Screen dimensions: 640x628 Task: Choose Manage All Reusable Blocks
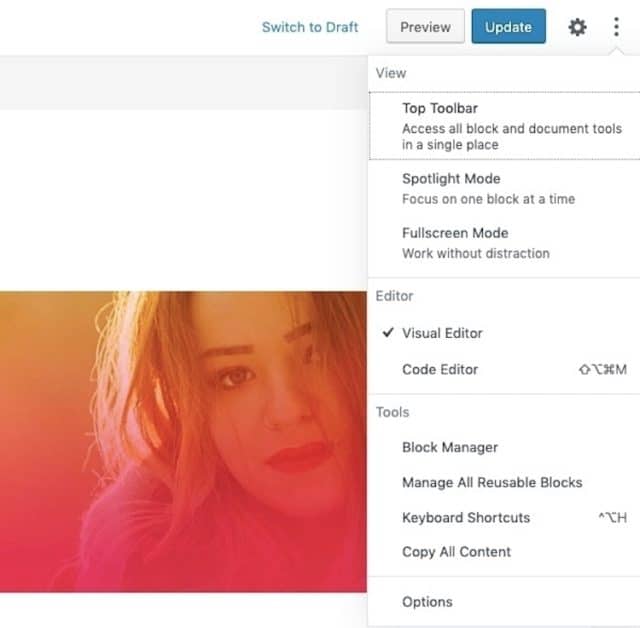coord(492,482)
